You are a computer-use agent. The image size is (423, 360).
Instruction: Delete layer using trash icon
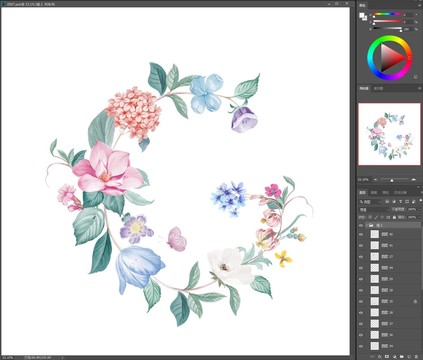point(416,356)
